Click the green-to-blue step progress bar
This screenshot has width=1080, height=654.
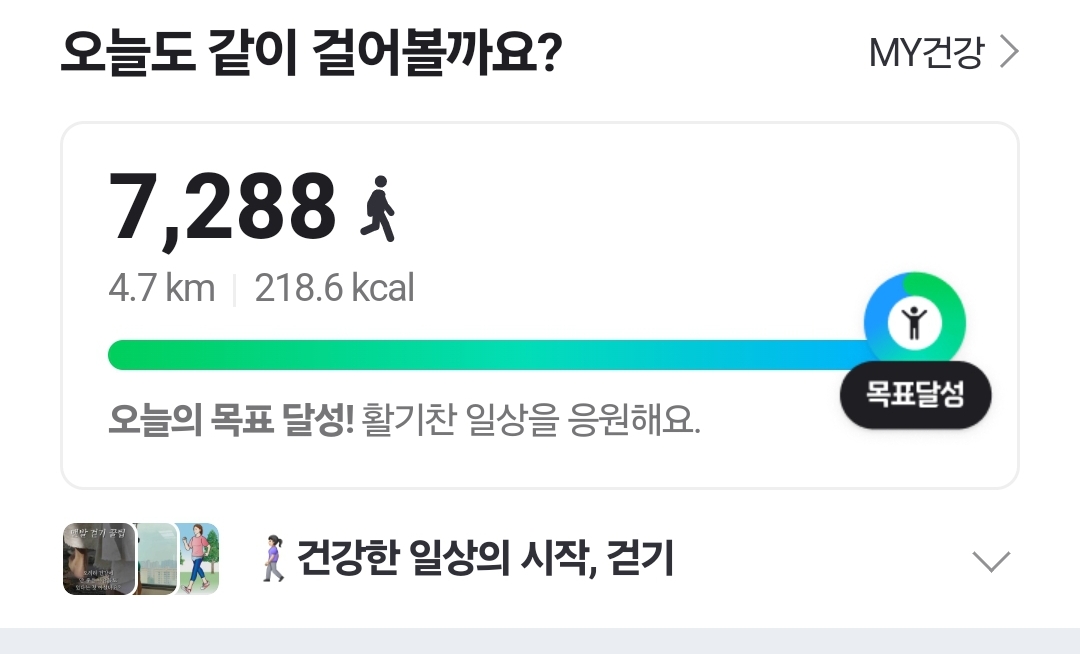click(x=480, y=354)
